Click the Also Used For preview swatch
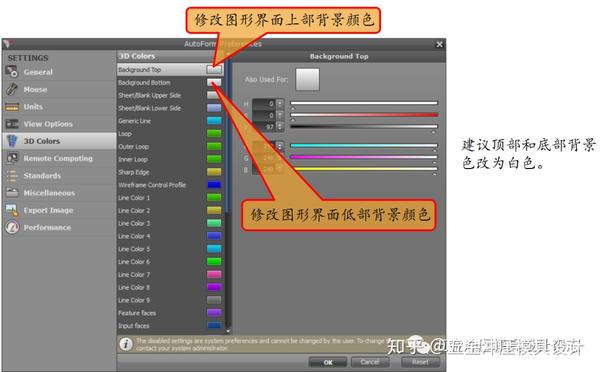Screen dimensions: 600x372 click(x=307, y=80)
